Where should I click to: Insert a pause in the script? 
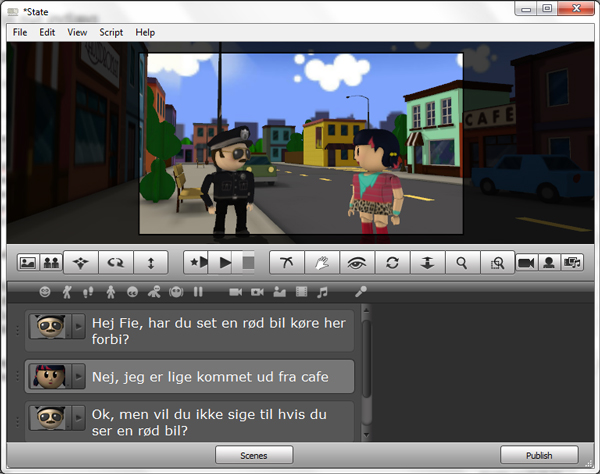[198, 292]
